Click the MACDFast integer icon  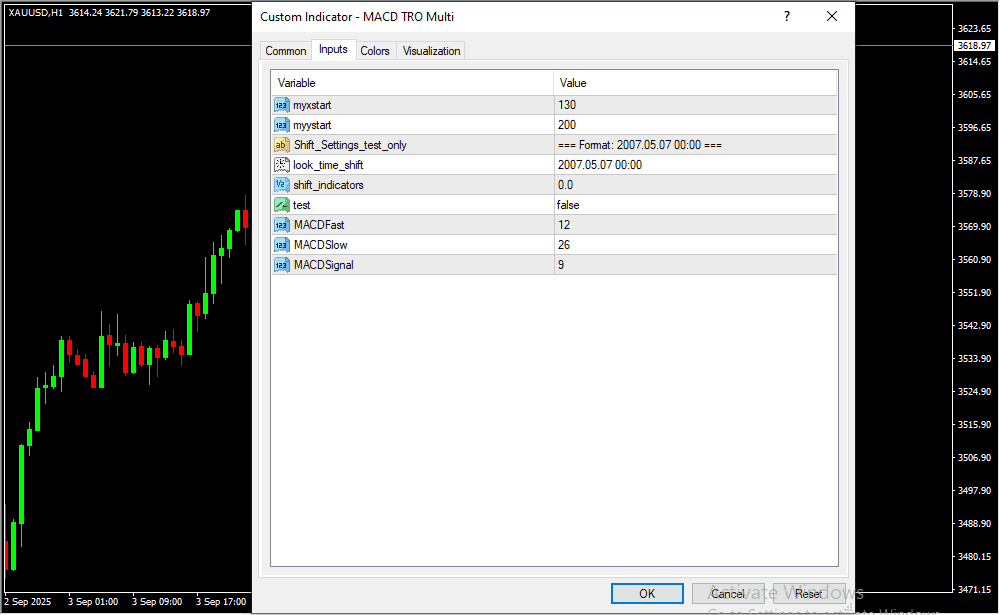[281, 225]
